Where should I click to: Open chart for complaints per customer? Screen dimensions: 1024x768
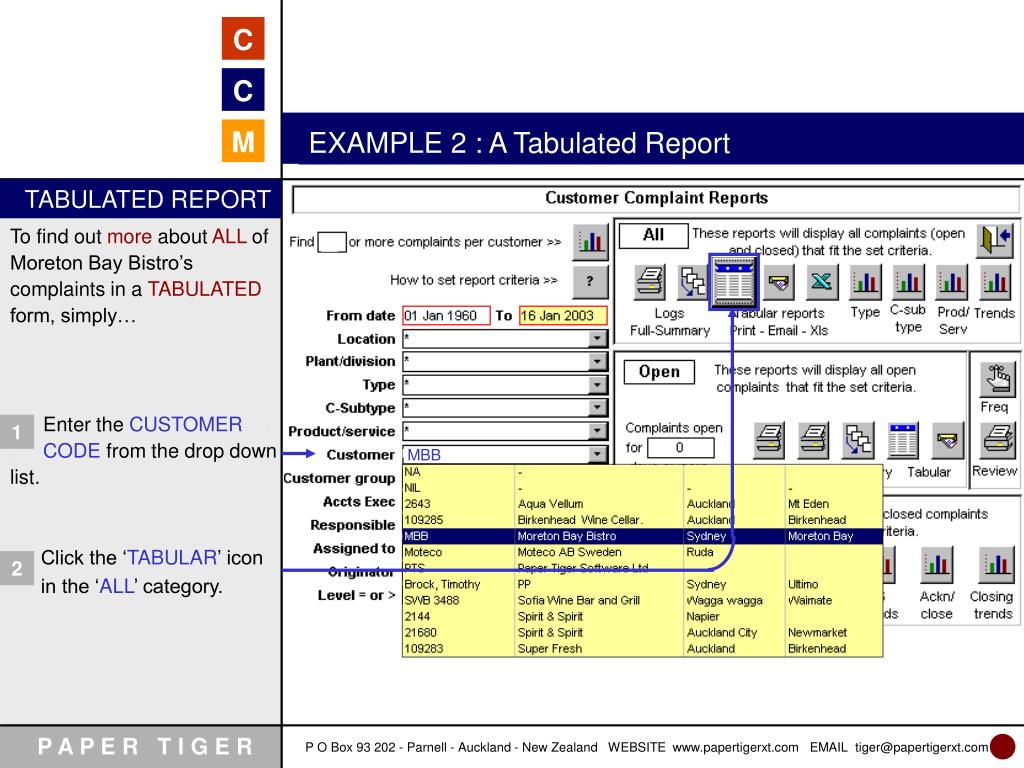tap(590, 242)
